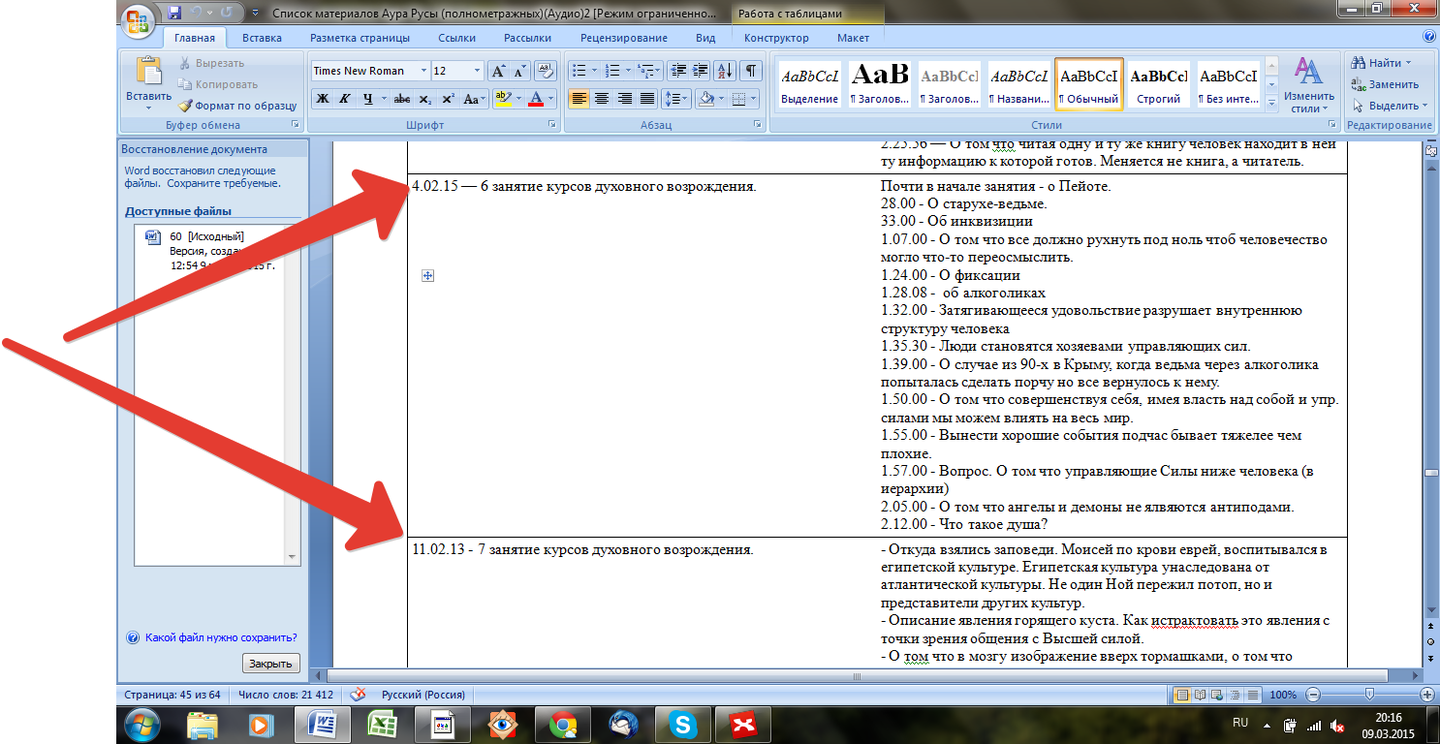
Task: Click the 'Какой файл нужно сохранить?' link
Action: [x=220, y=638]
